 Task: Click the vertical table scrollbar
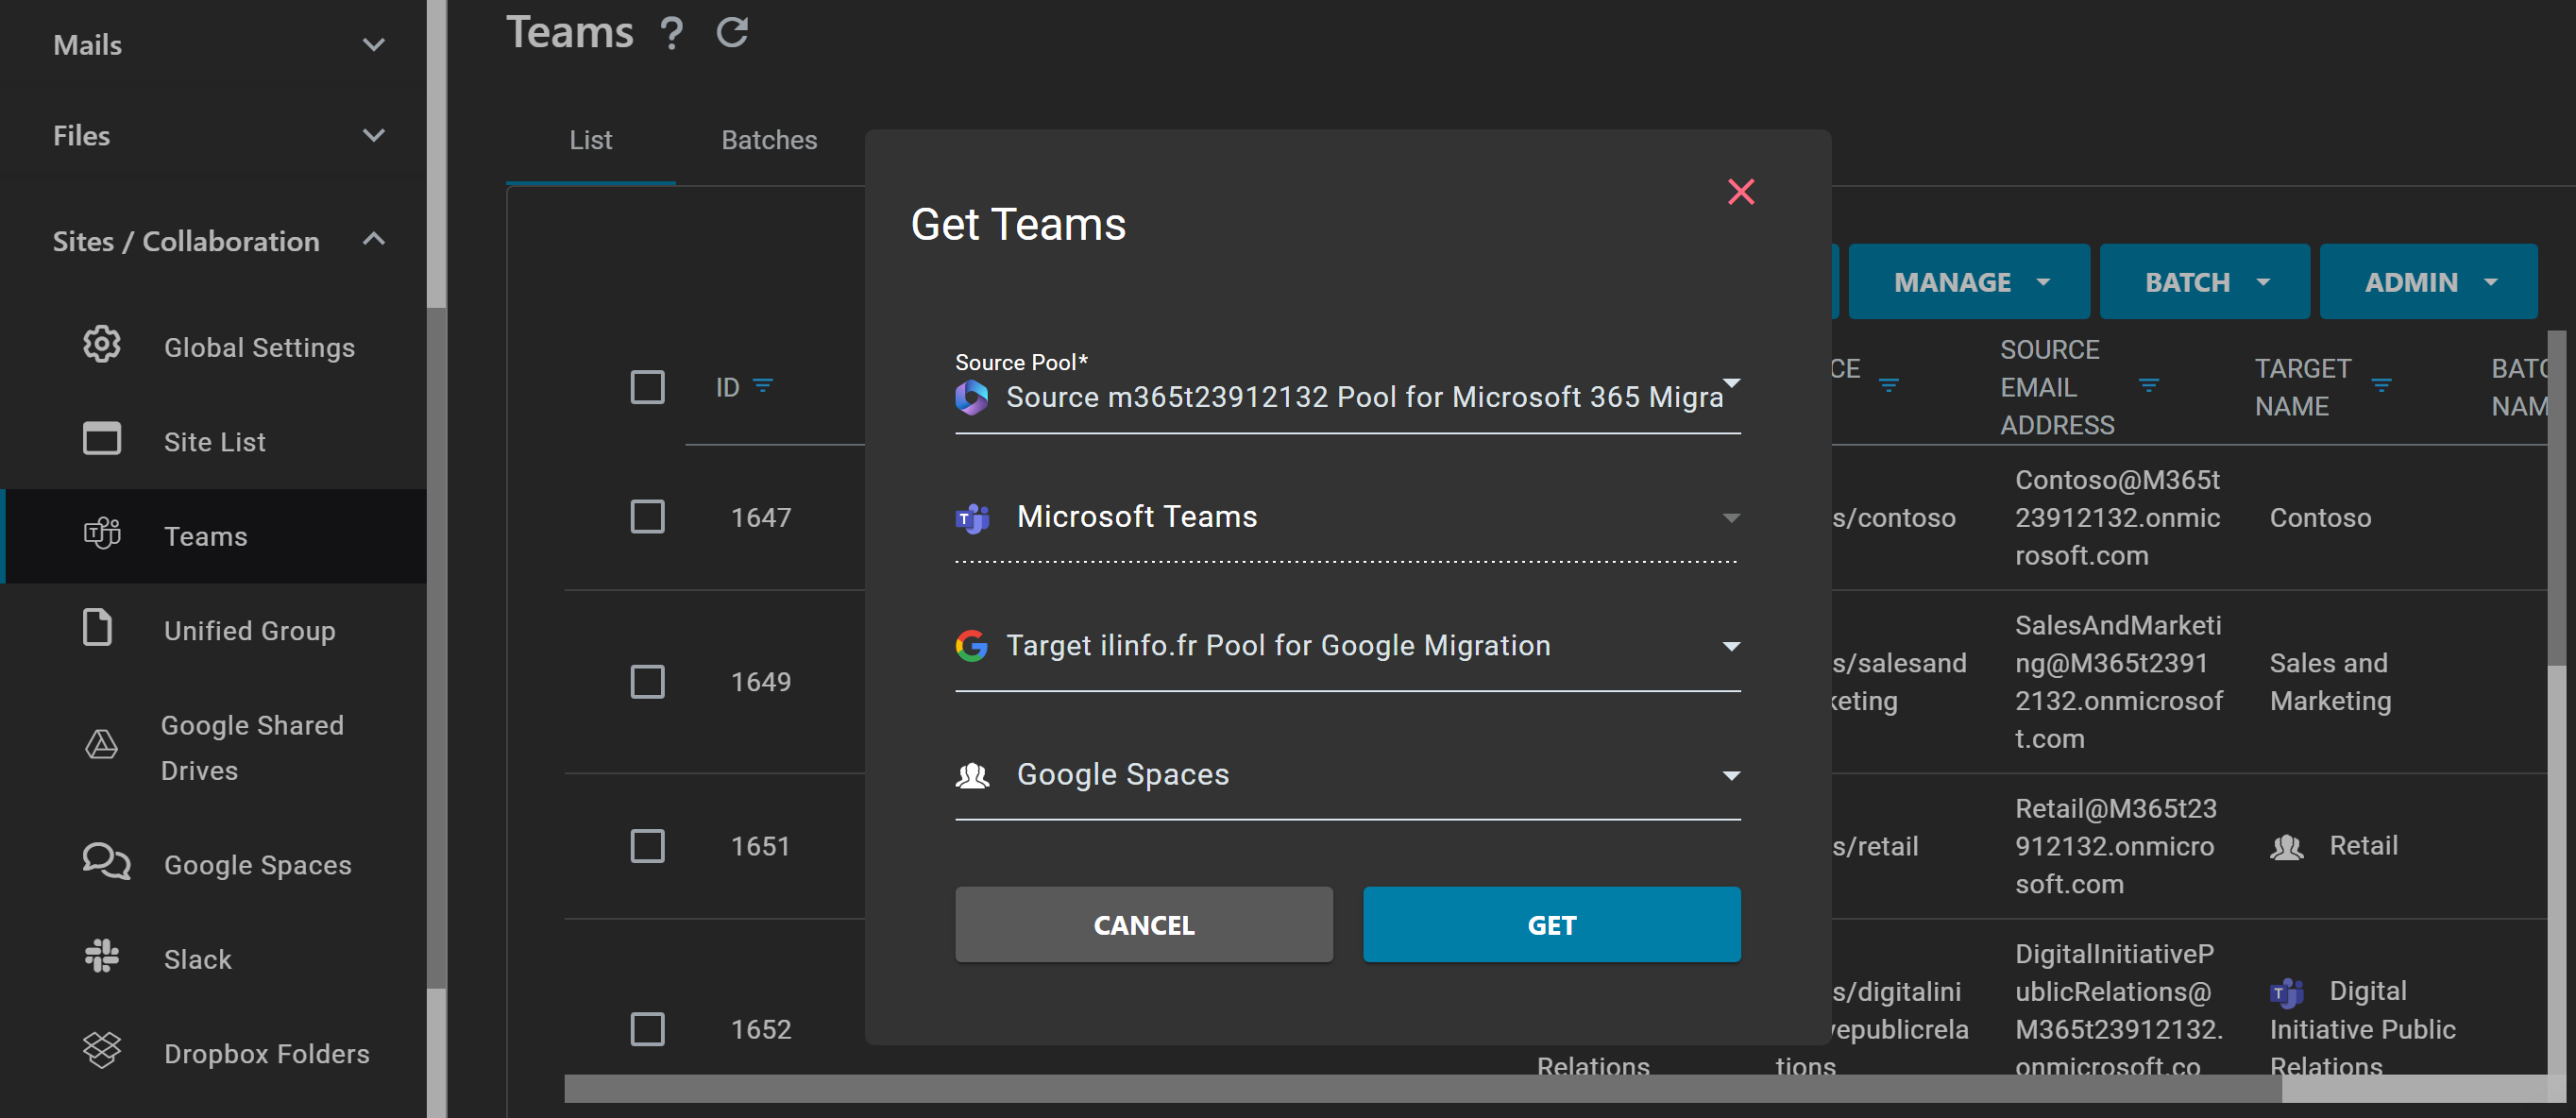[x=2556, y=498]
